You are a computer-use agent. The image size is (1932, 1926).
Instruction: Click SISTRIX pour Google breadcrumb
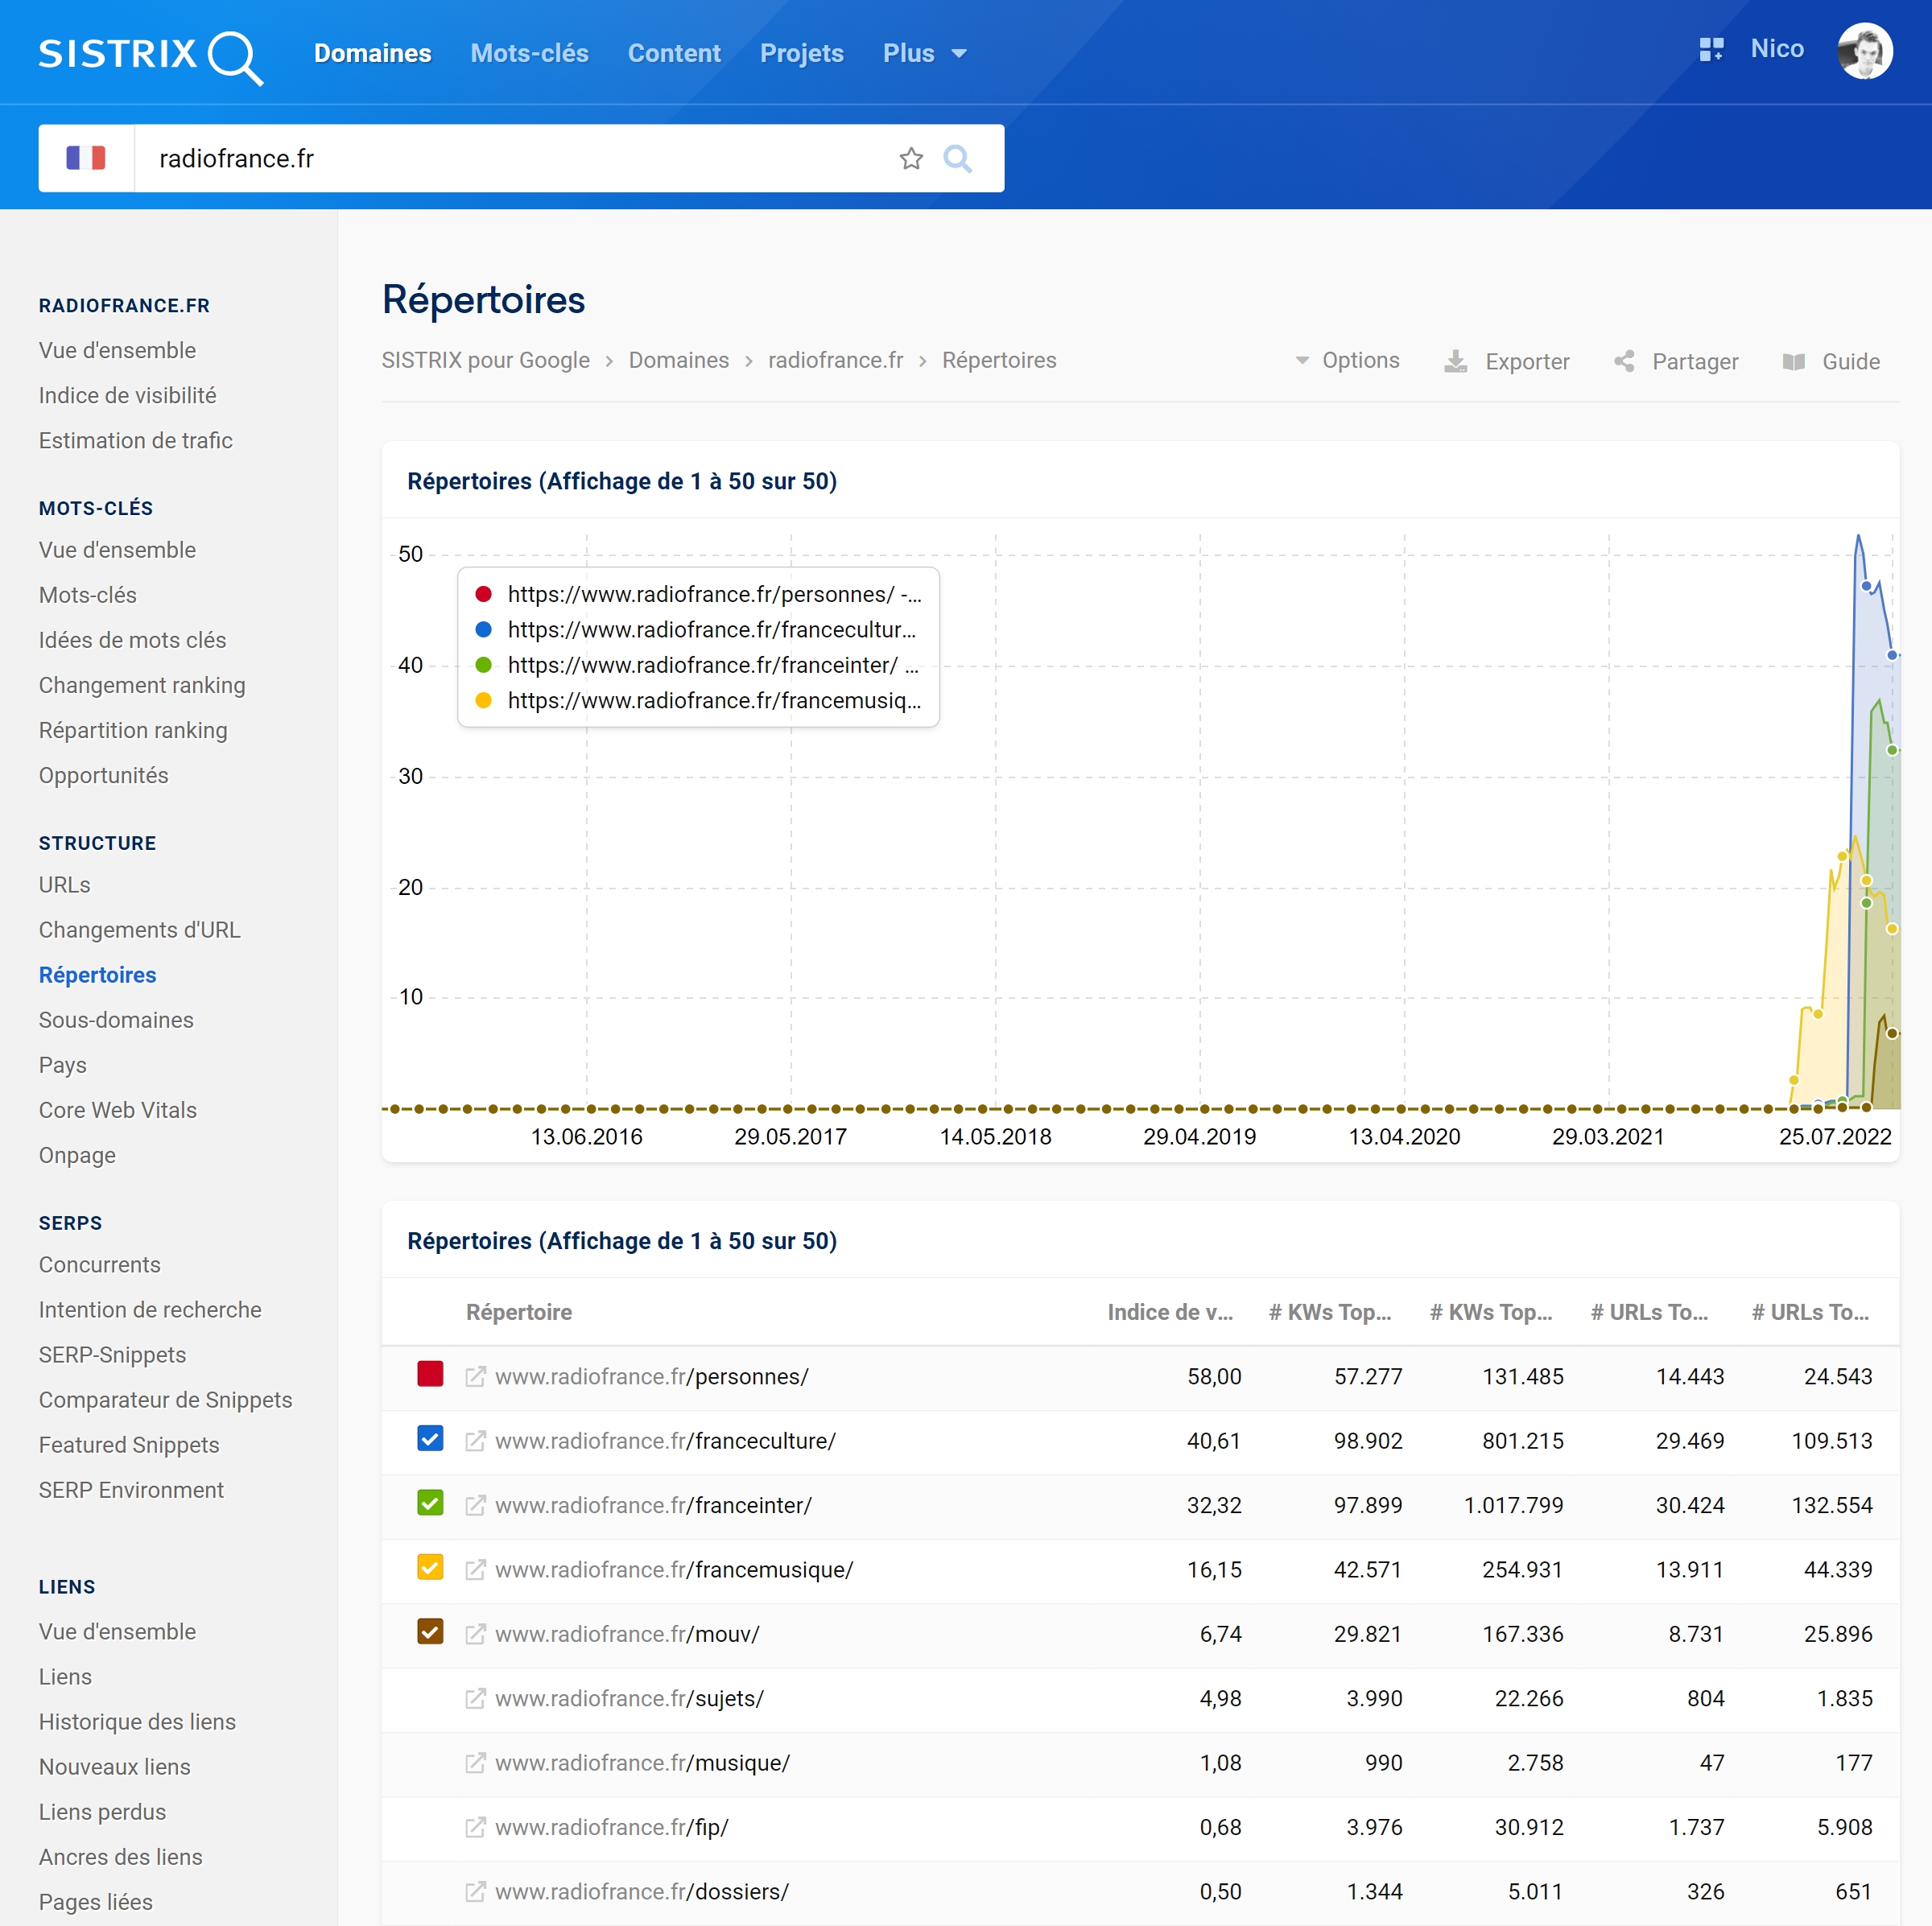tap(485, 360)
